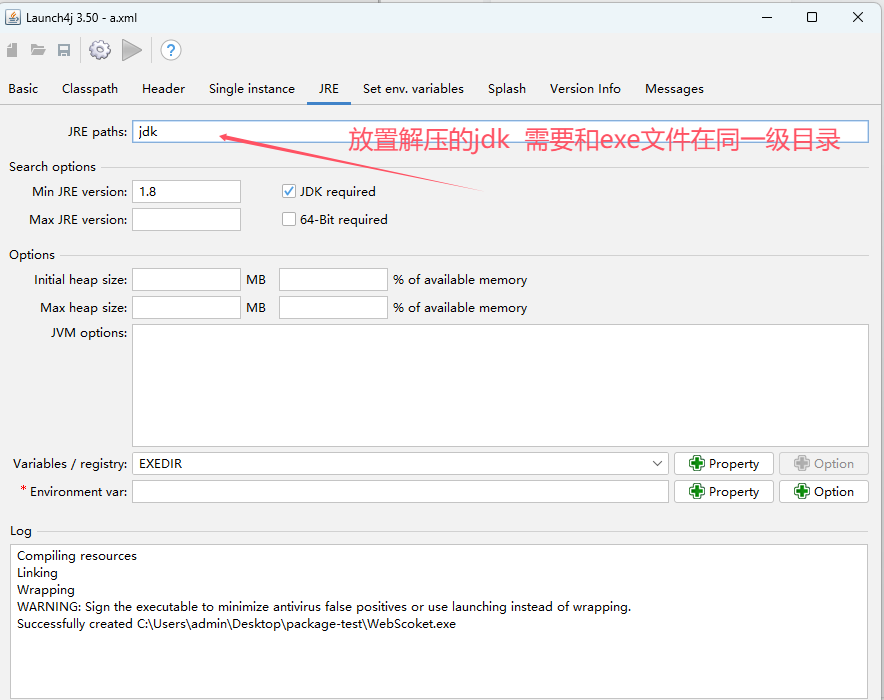Viewport: 884px width, 700px height.
Task: Switch to the Basic tab
Action: coord(23,88)
